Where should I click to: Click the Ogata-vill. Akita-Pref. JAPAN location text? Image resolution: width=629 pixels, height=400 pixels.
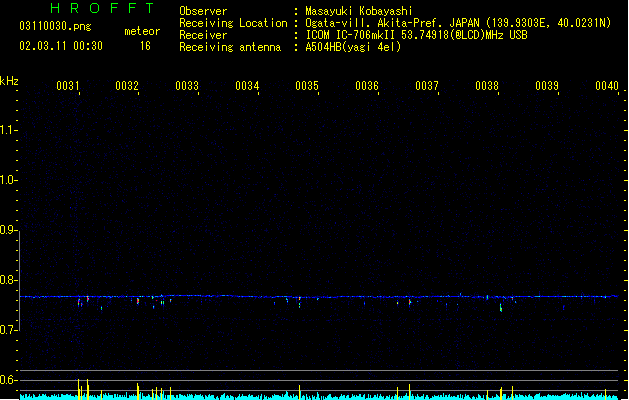(x=458, y=23)
